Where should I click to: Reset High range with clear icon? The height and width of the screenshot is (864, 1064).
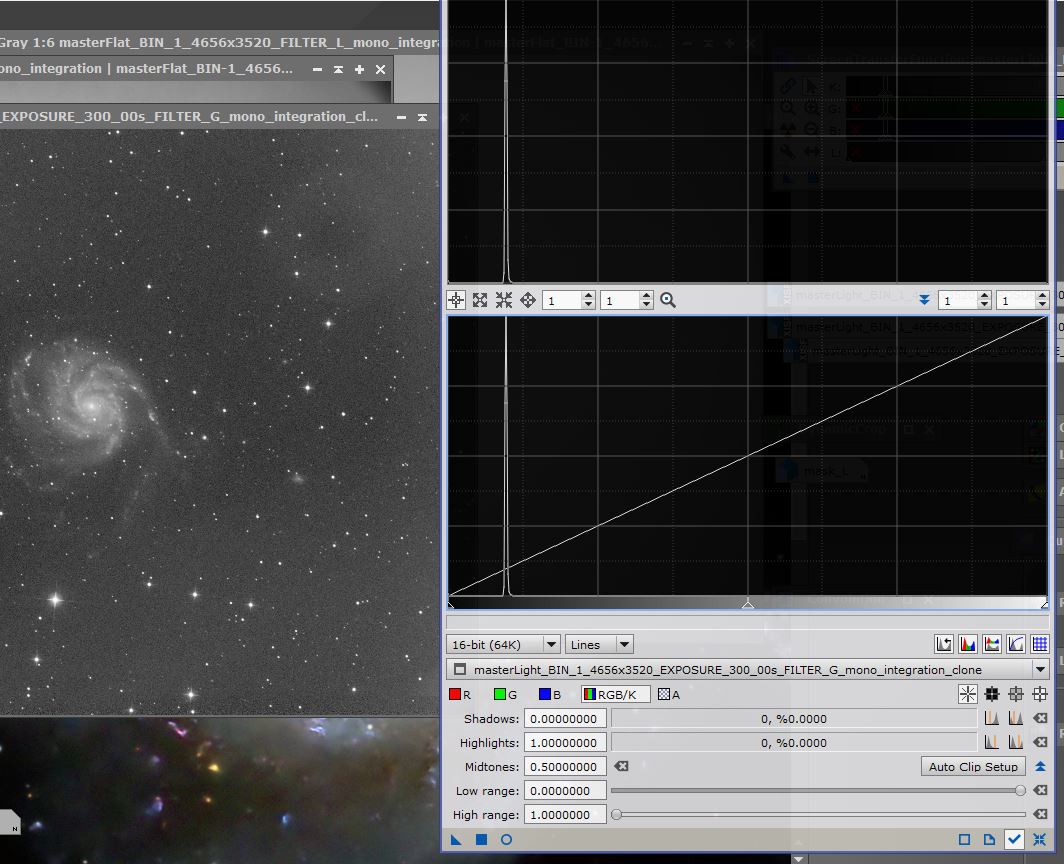(1040, 814)
